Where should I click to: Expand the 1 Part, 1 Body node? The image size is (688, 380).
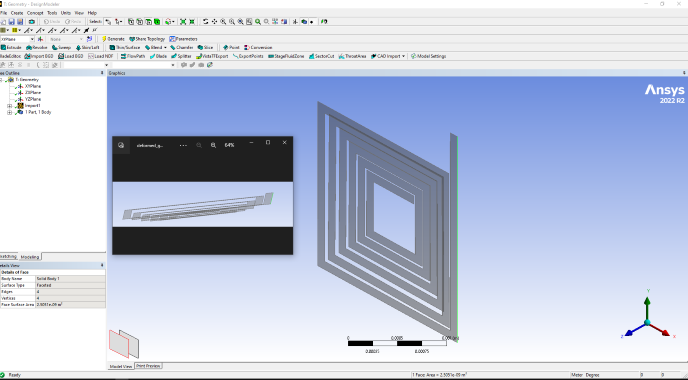coord(10,112)
